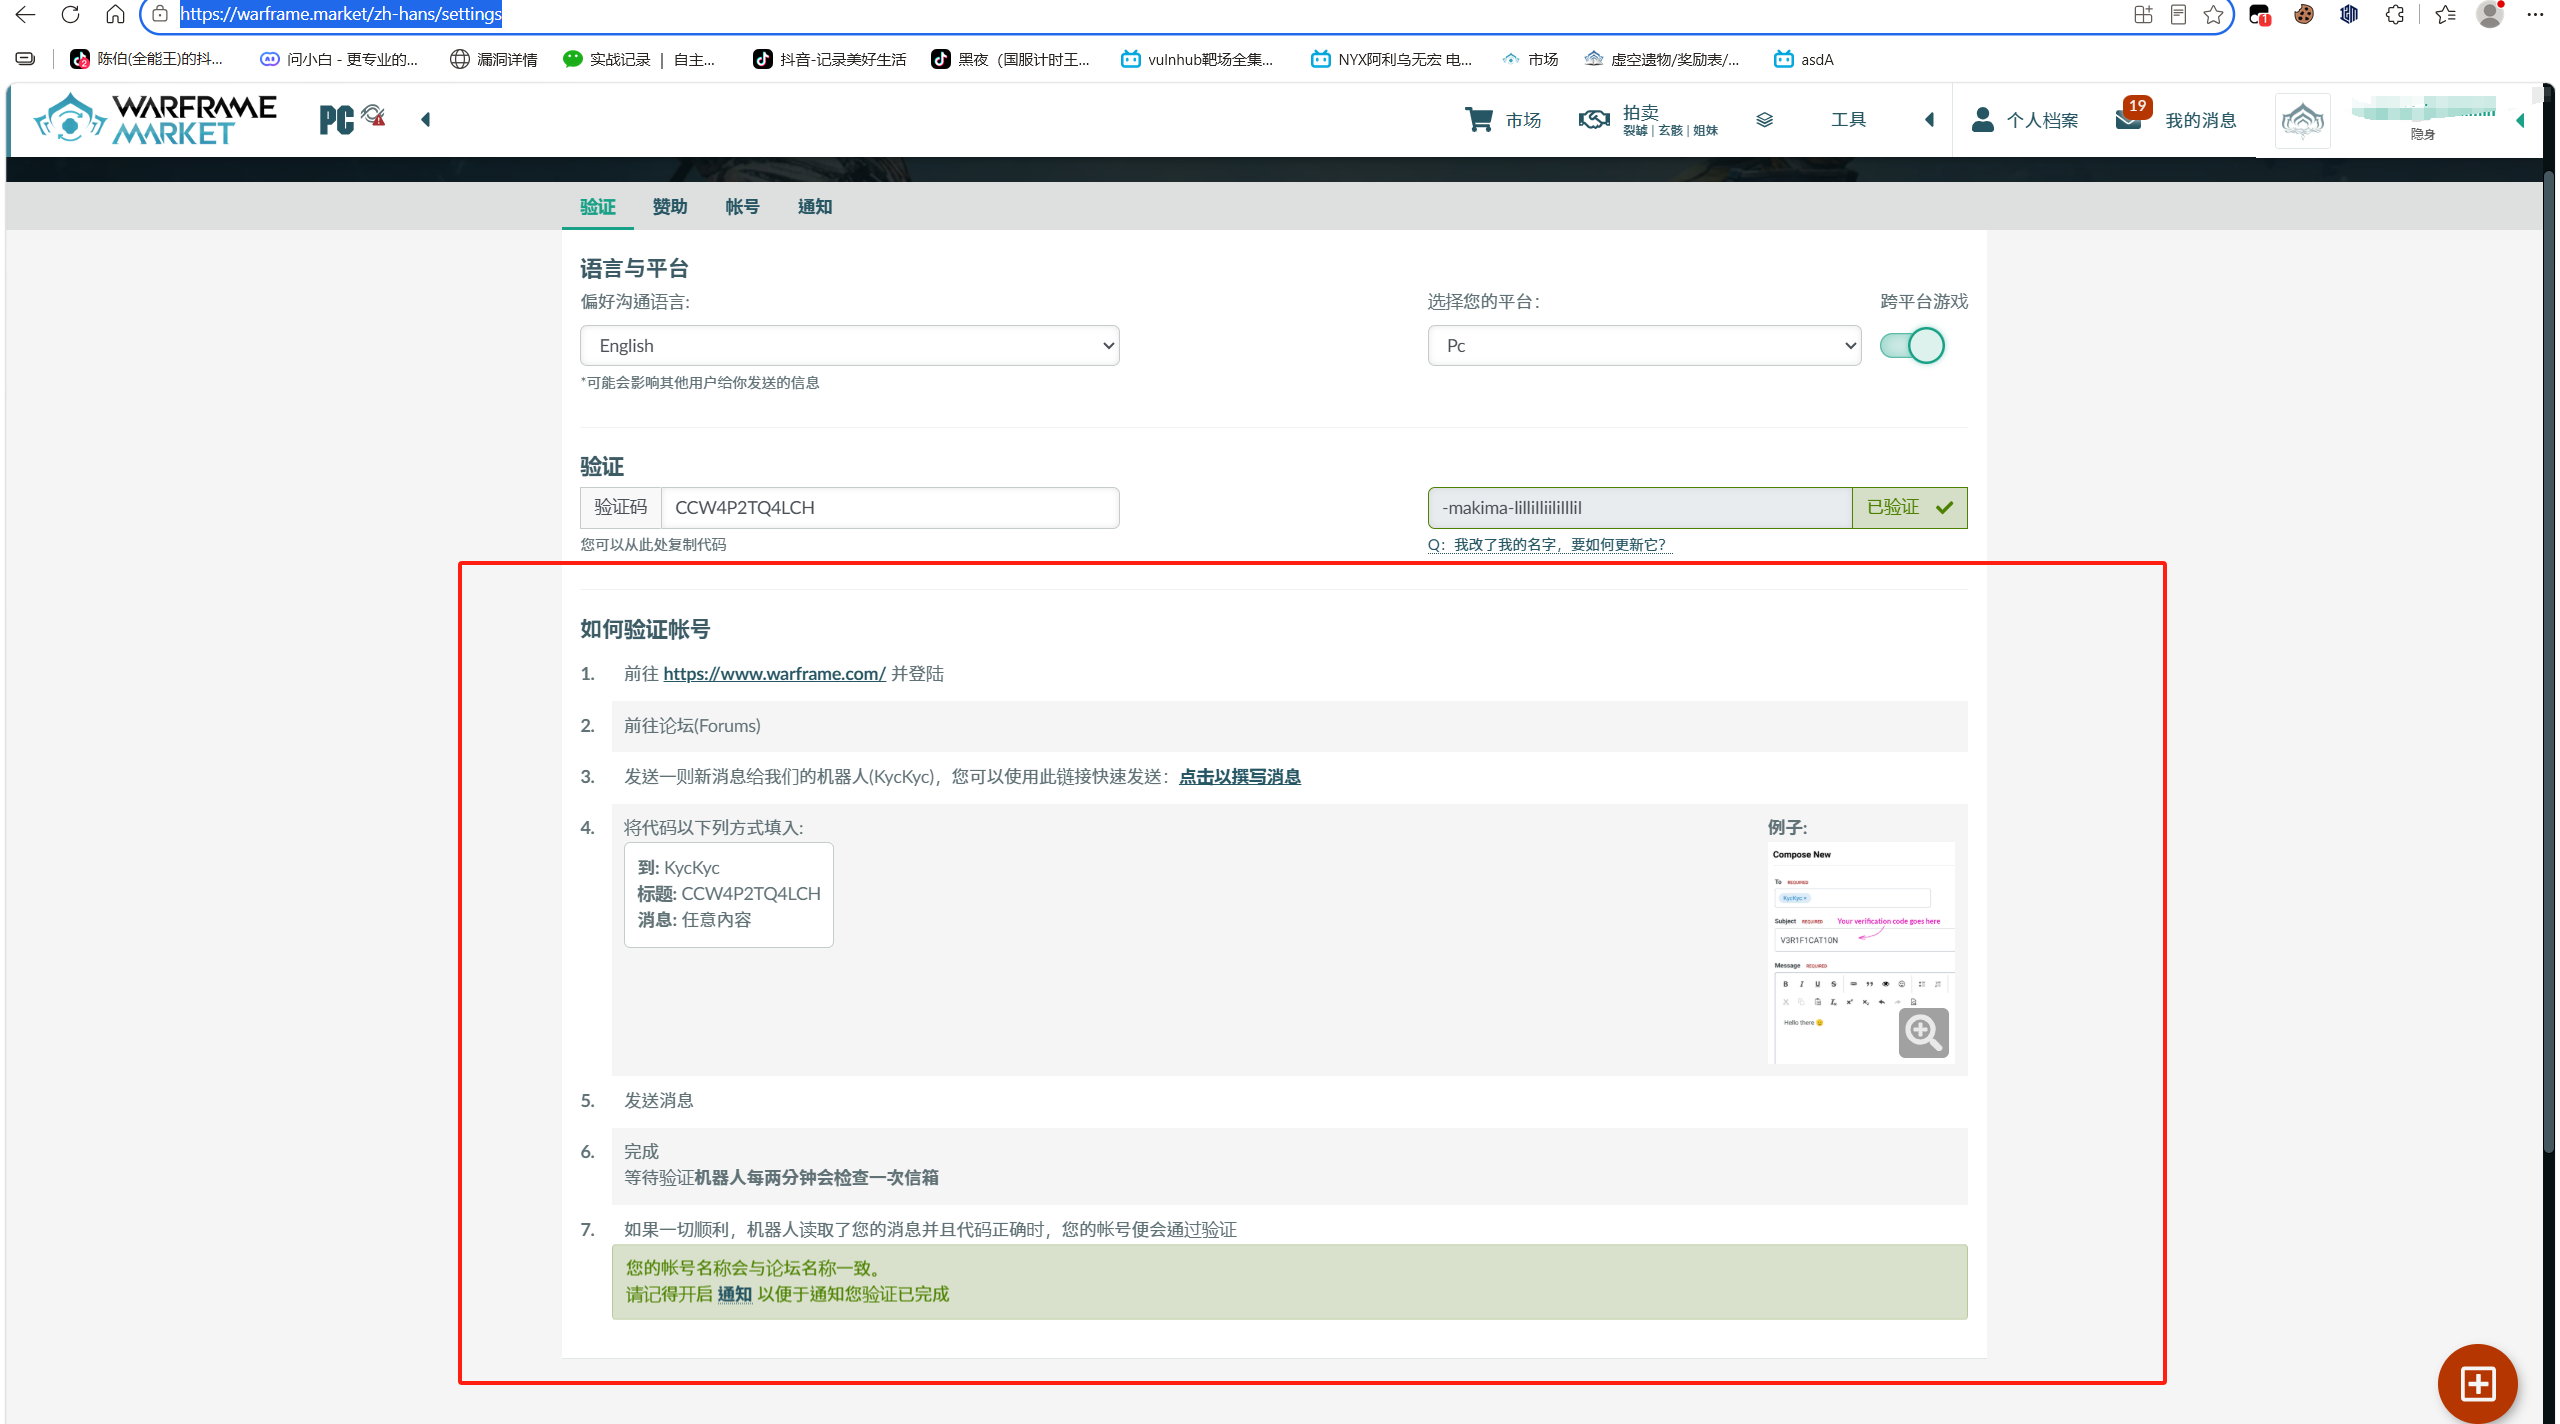
Task: Select the URL in address bar
Action: click(x=341, y=14)
